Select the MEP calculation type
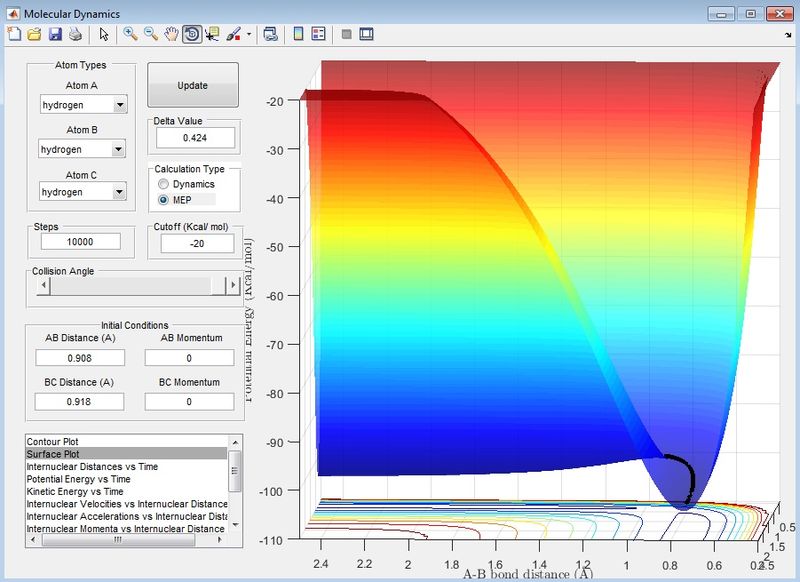 [163, 200]
